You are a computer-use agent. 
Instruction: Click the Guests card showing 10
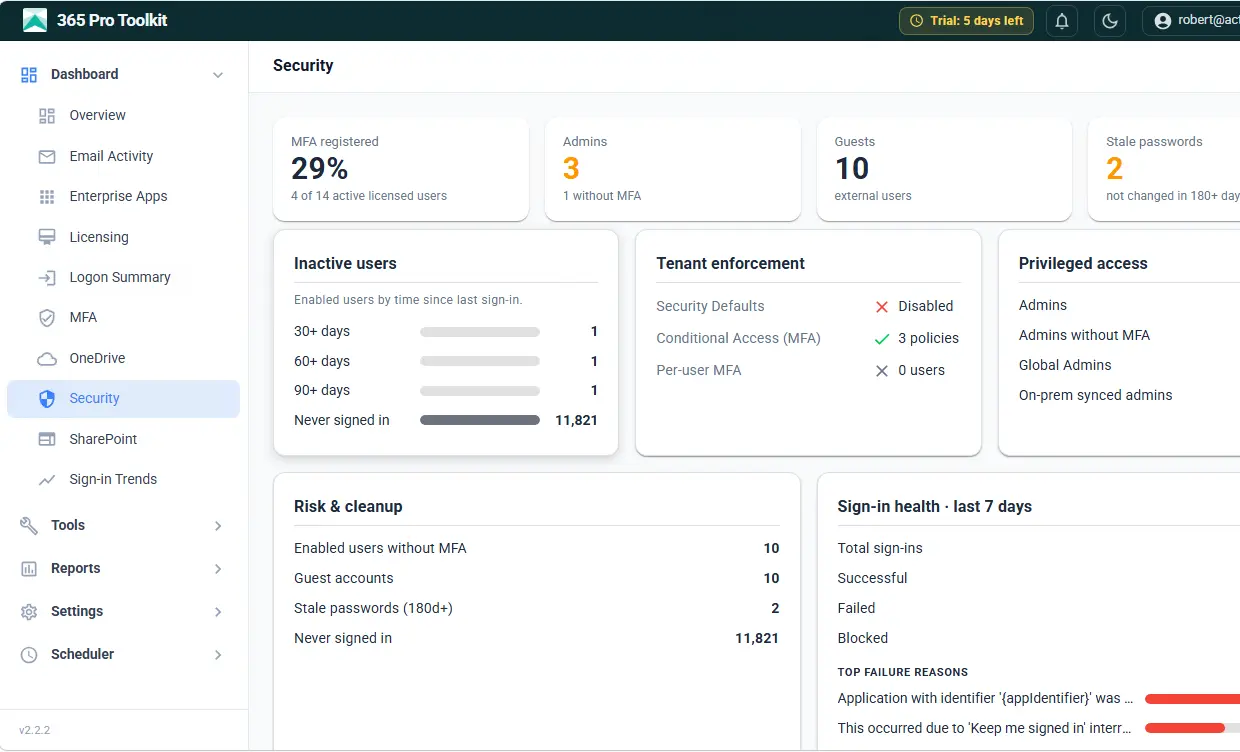pyautogui.click(x=945, y=169)
